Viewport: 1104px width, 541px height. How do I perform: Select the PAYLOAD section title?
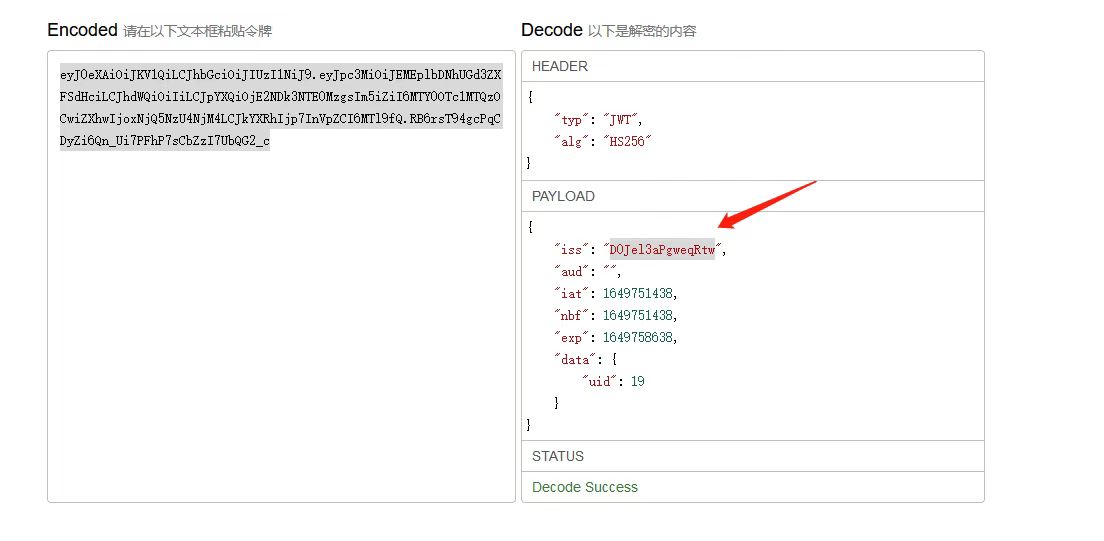(563, 196)
